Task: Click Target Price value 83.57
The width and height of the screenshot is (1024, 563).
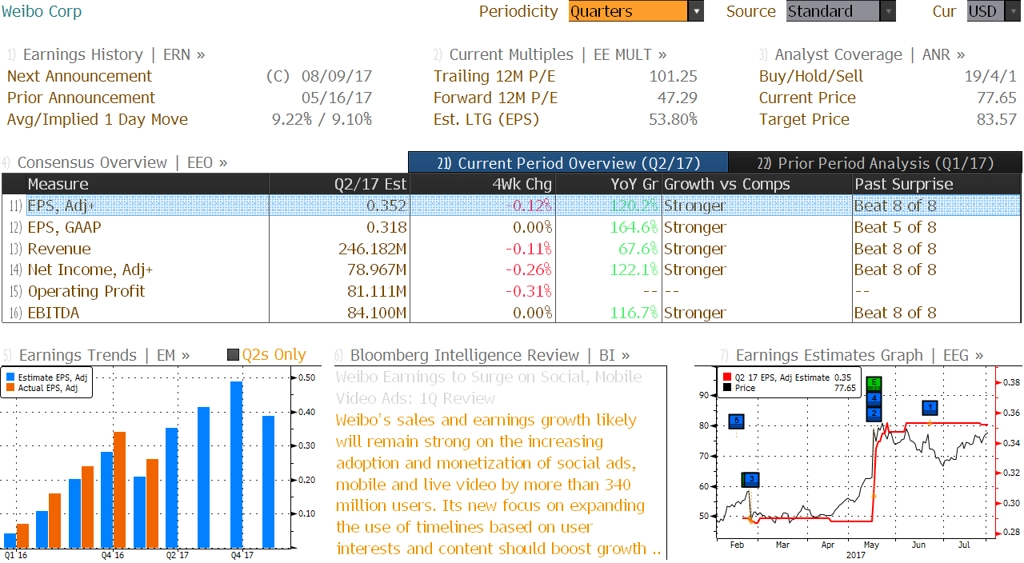Action: [997, 119]
